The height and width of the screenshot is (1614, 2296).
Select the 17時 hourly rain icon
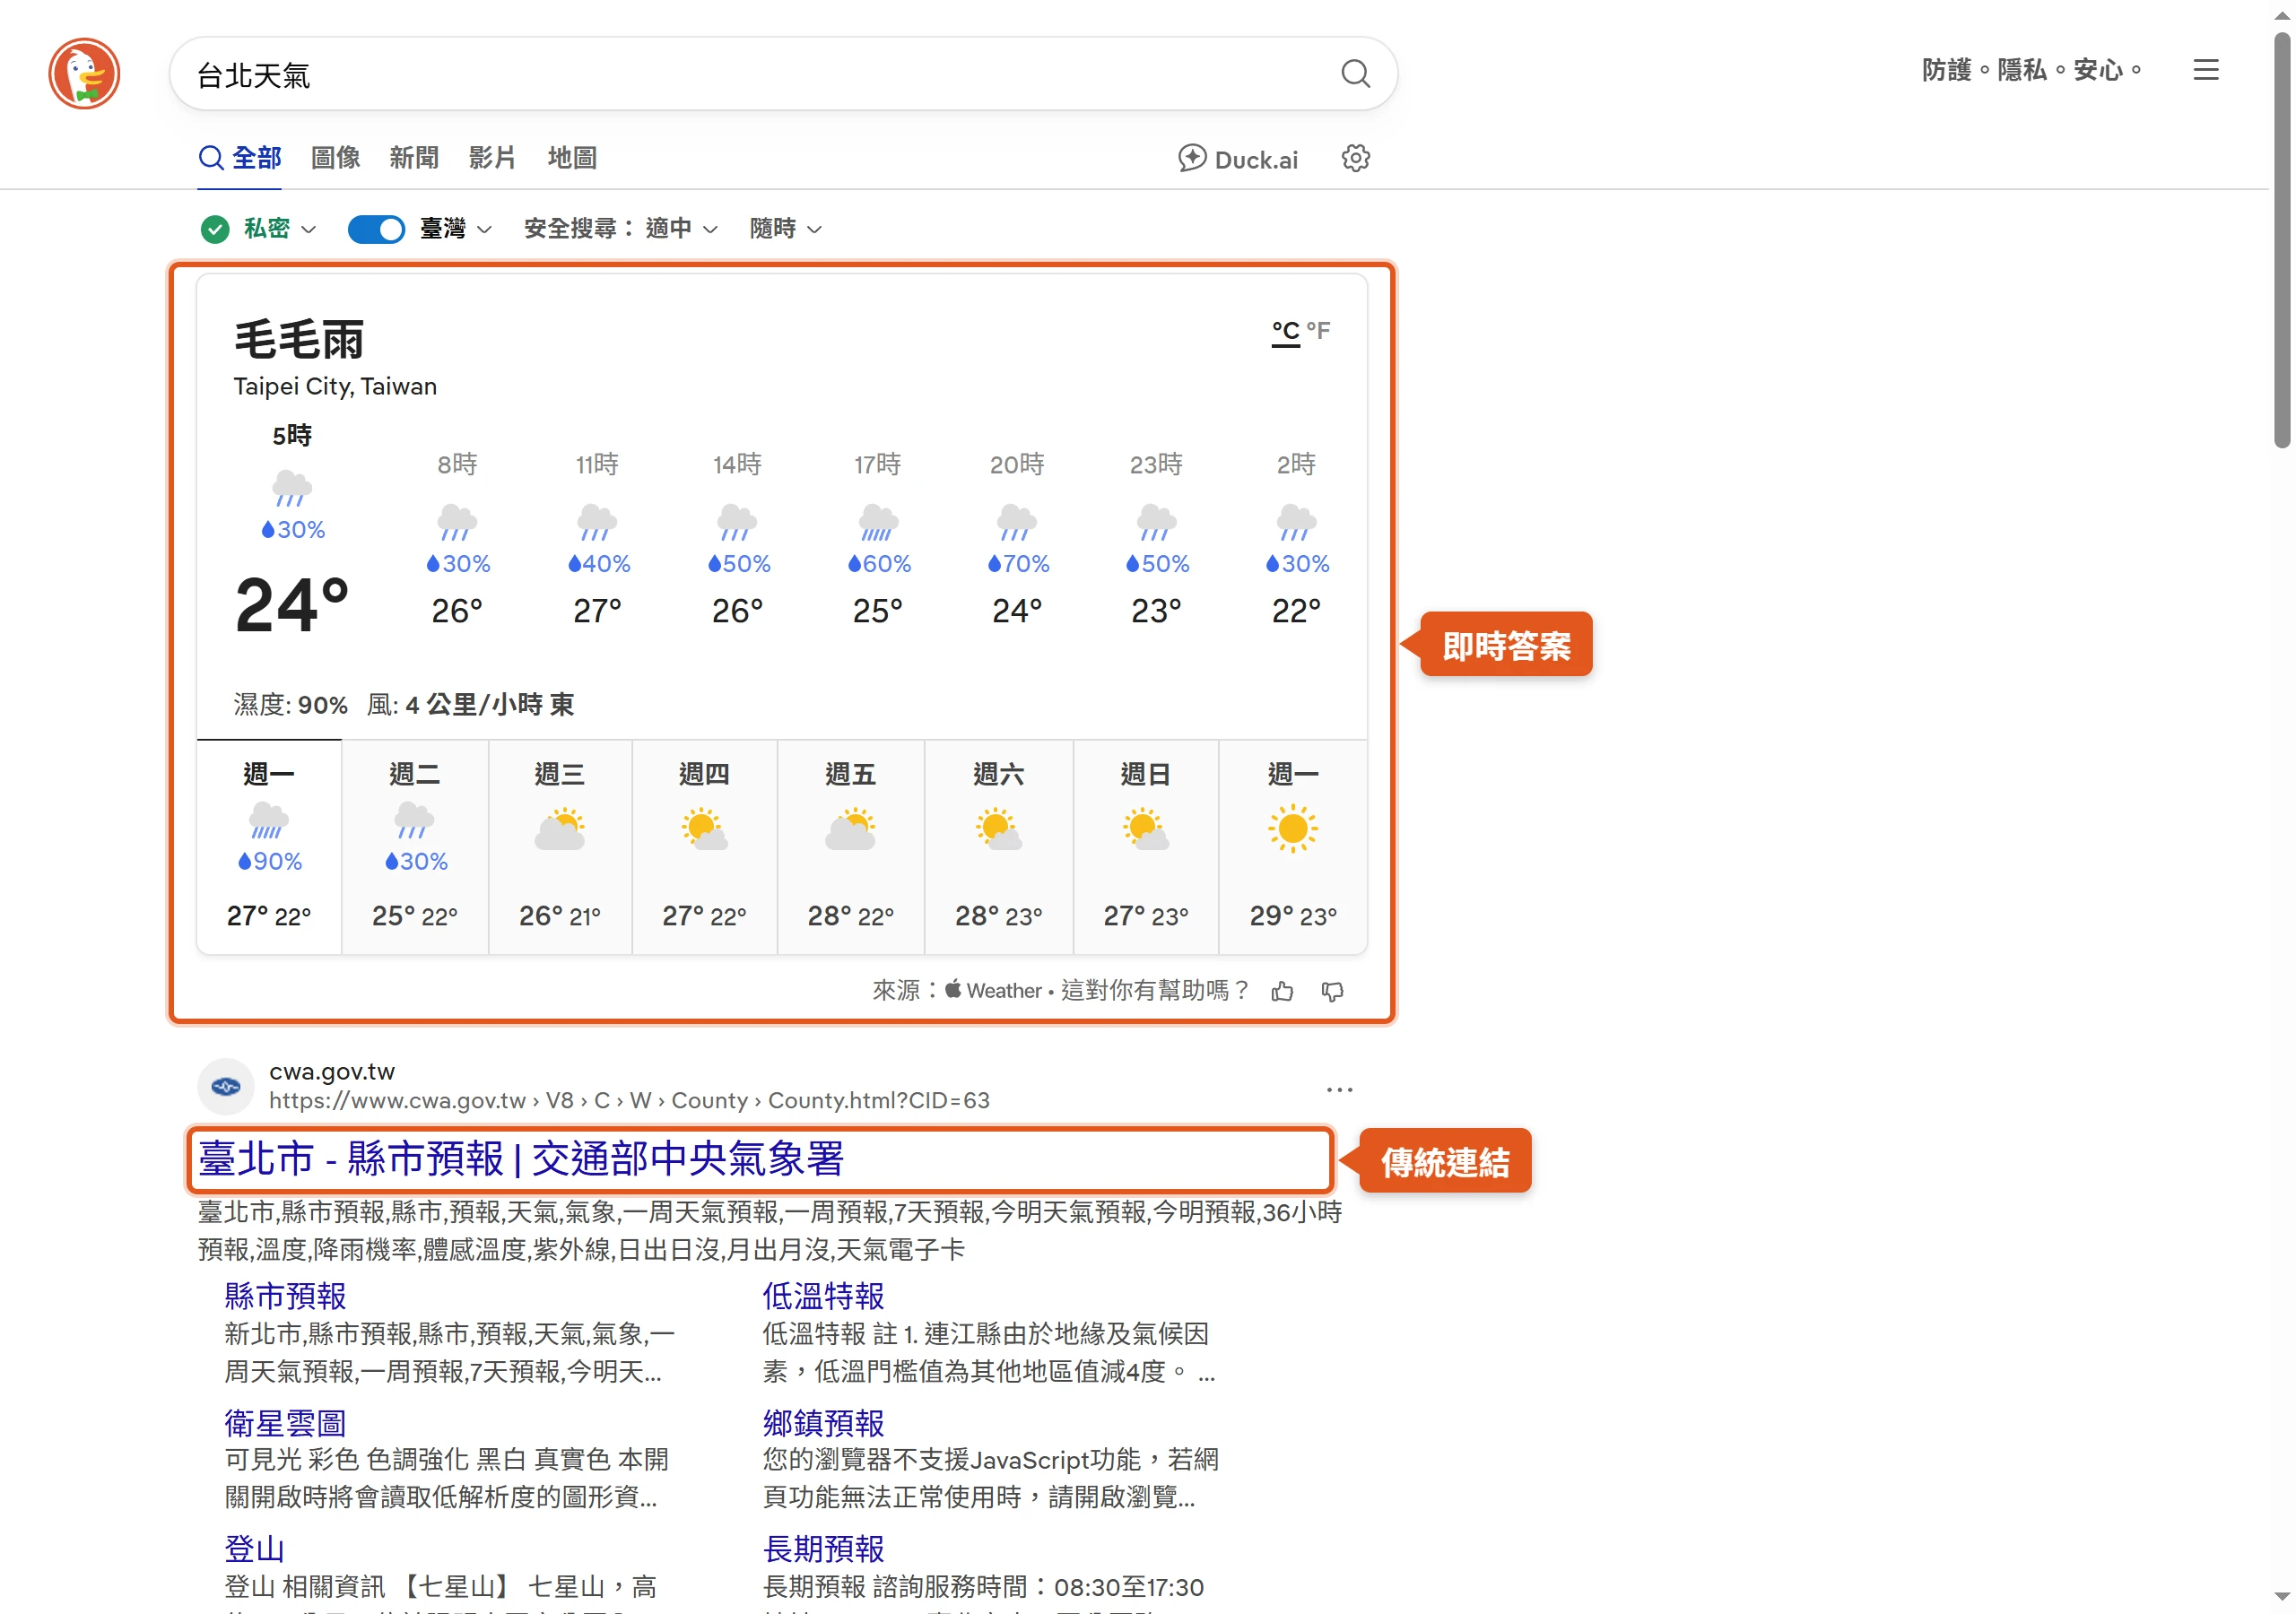pos(878,522)
